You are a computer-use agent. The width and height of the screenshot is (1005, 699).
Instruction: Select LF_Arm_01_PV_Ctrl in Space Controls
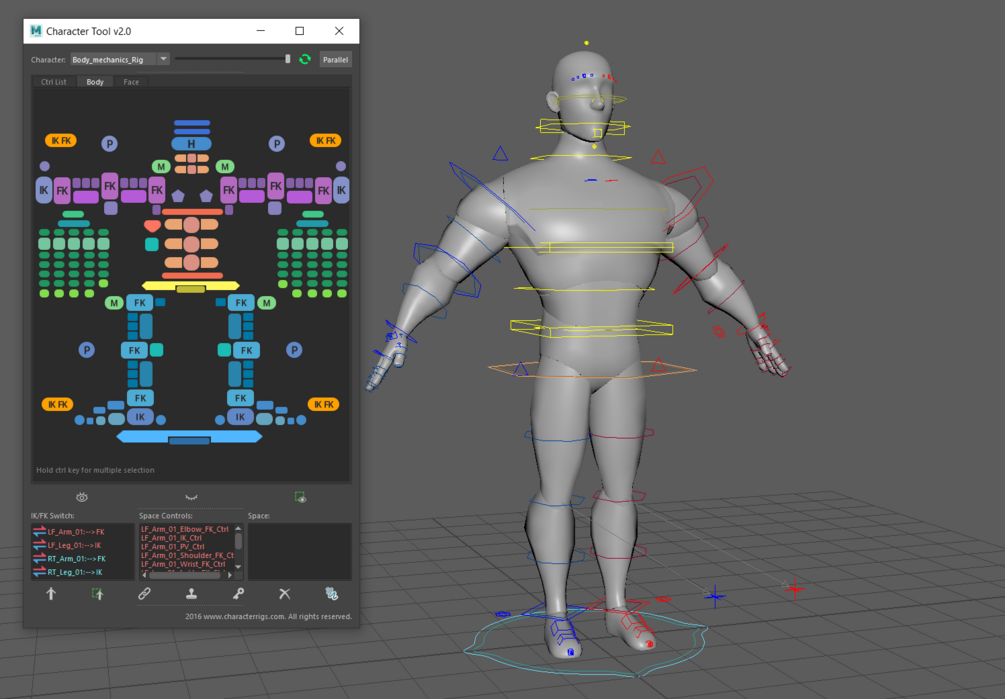point(173,547)
